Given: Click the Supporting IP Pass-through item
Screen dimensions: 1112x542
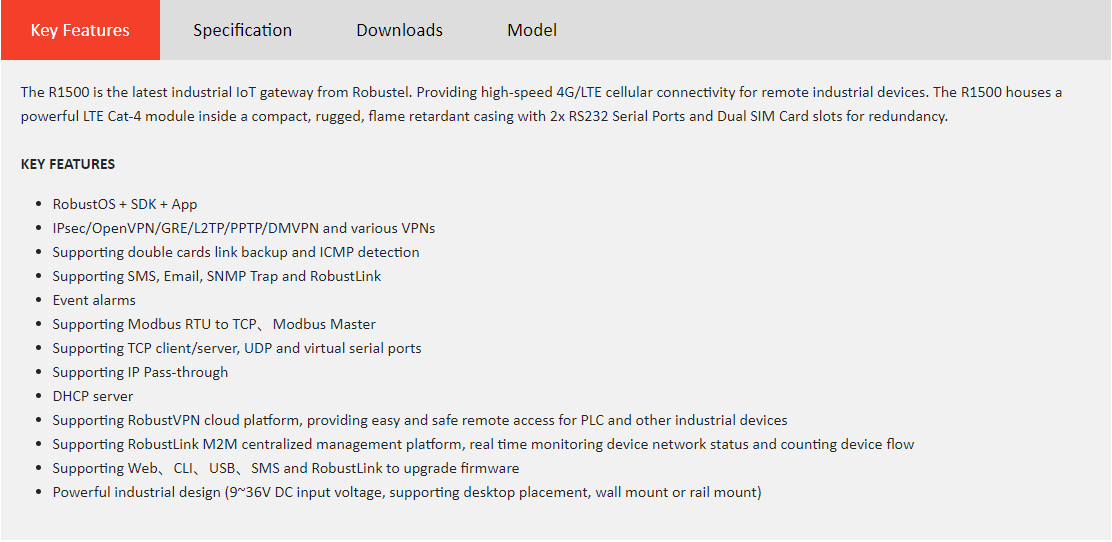Looking at the screenshot, I should pos(140,372).
